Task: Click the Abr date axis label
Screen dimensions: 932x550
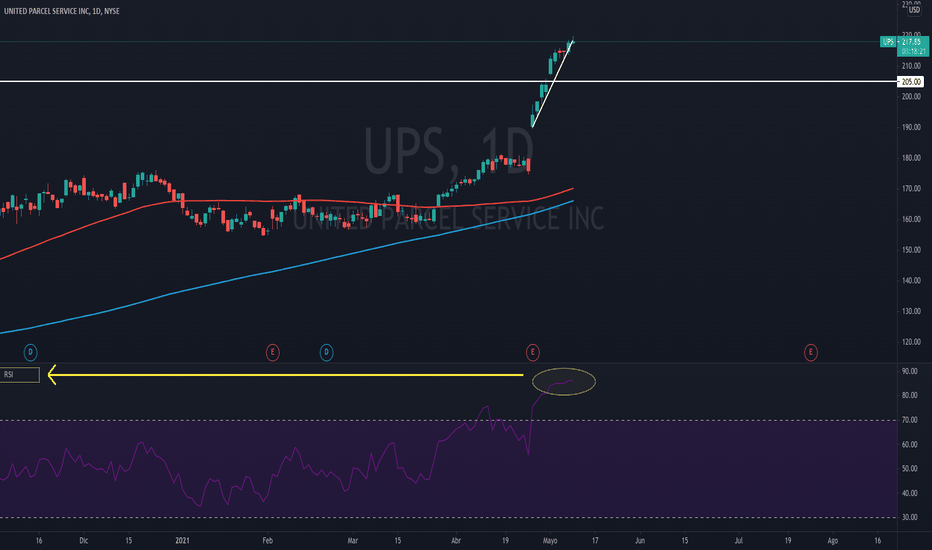Action: (x=456, y=540)
